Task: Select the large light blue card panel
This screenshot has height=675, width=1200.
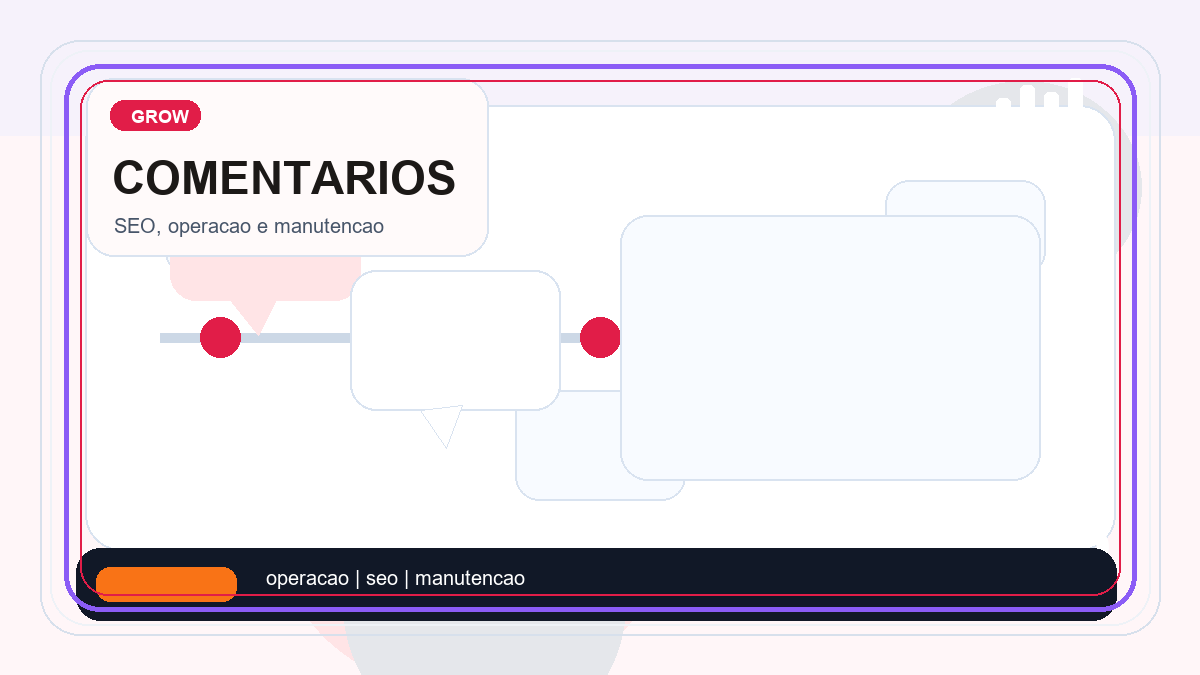Action: tap(831, 347)
